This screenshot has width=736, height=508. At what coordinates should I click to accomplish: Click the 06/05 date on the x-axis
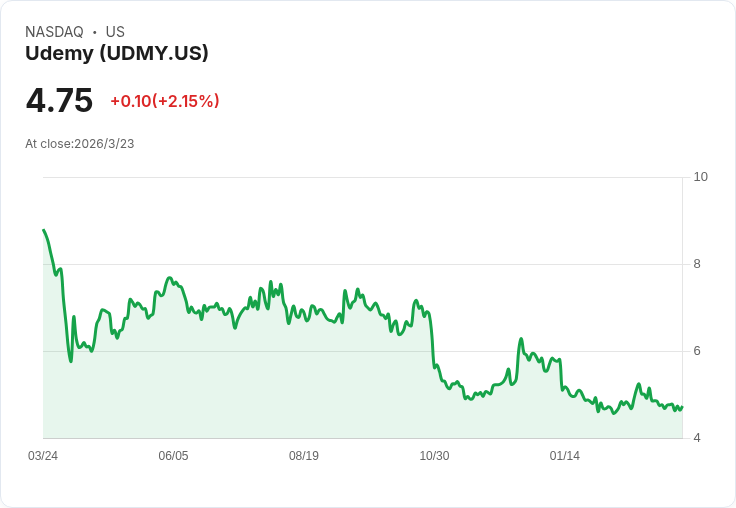point(173,456)
